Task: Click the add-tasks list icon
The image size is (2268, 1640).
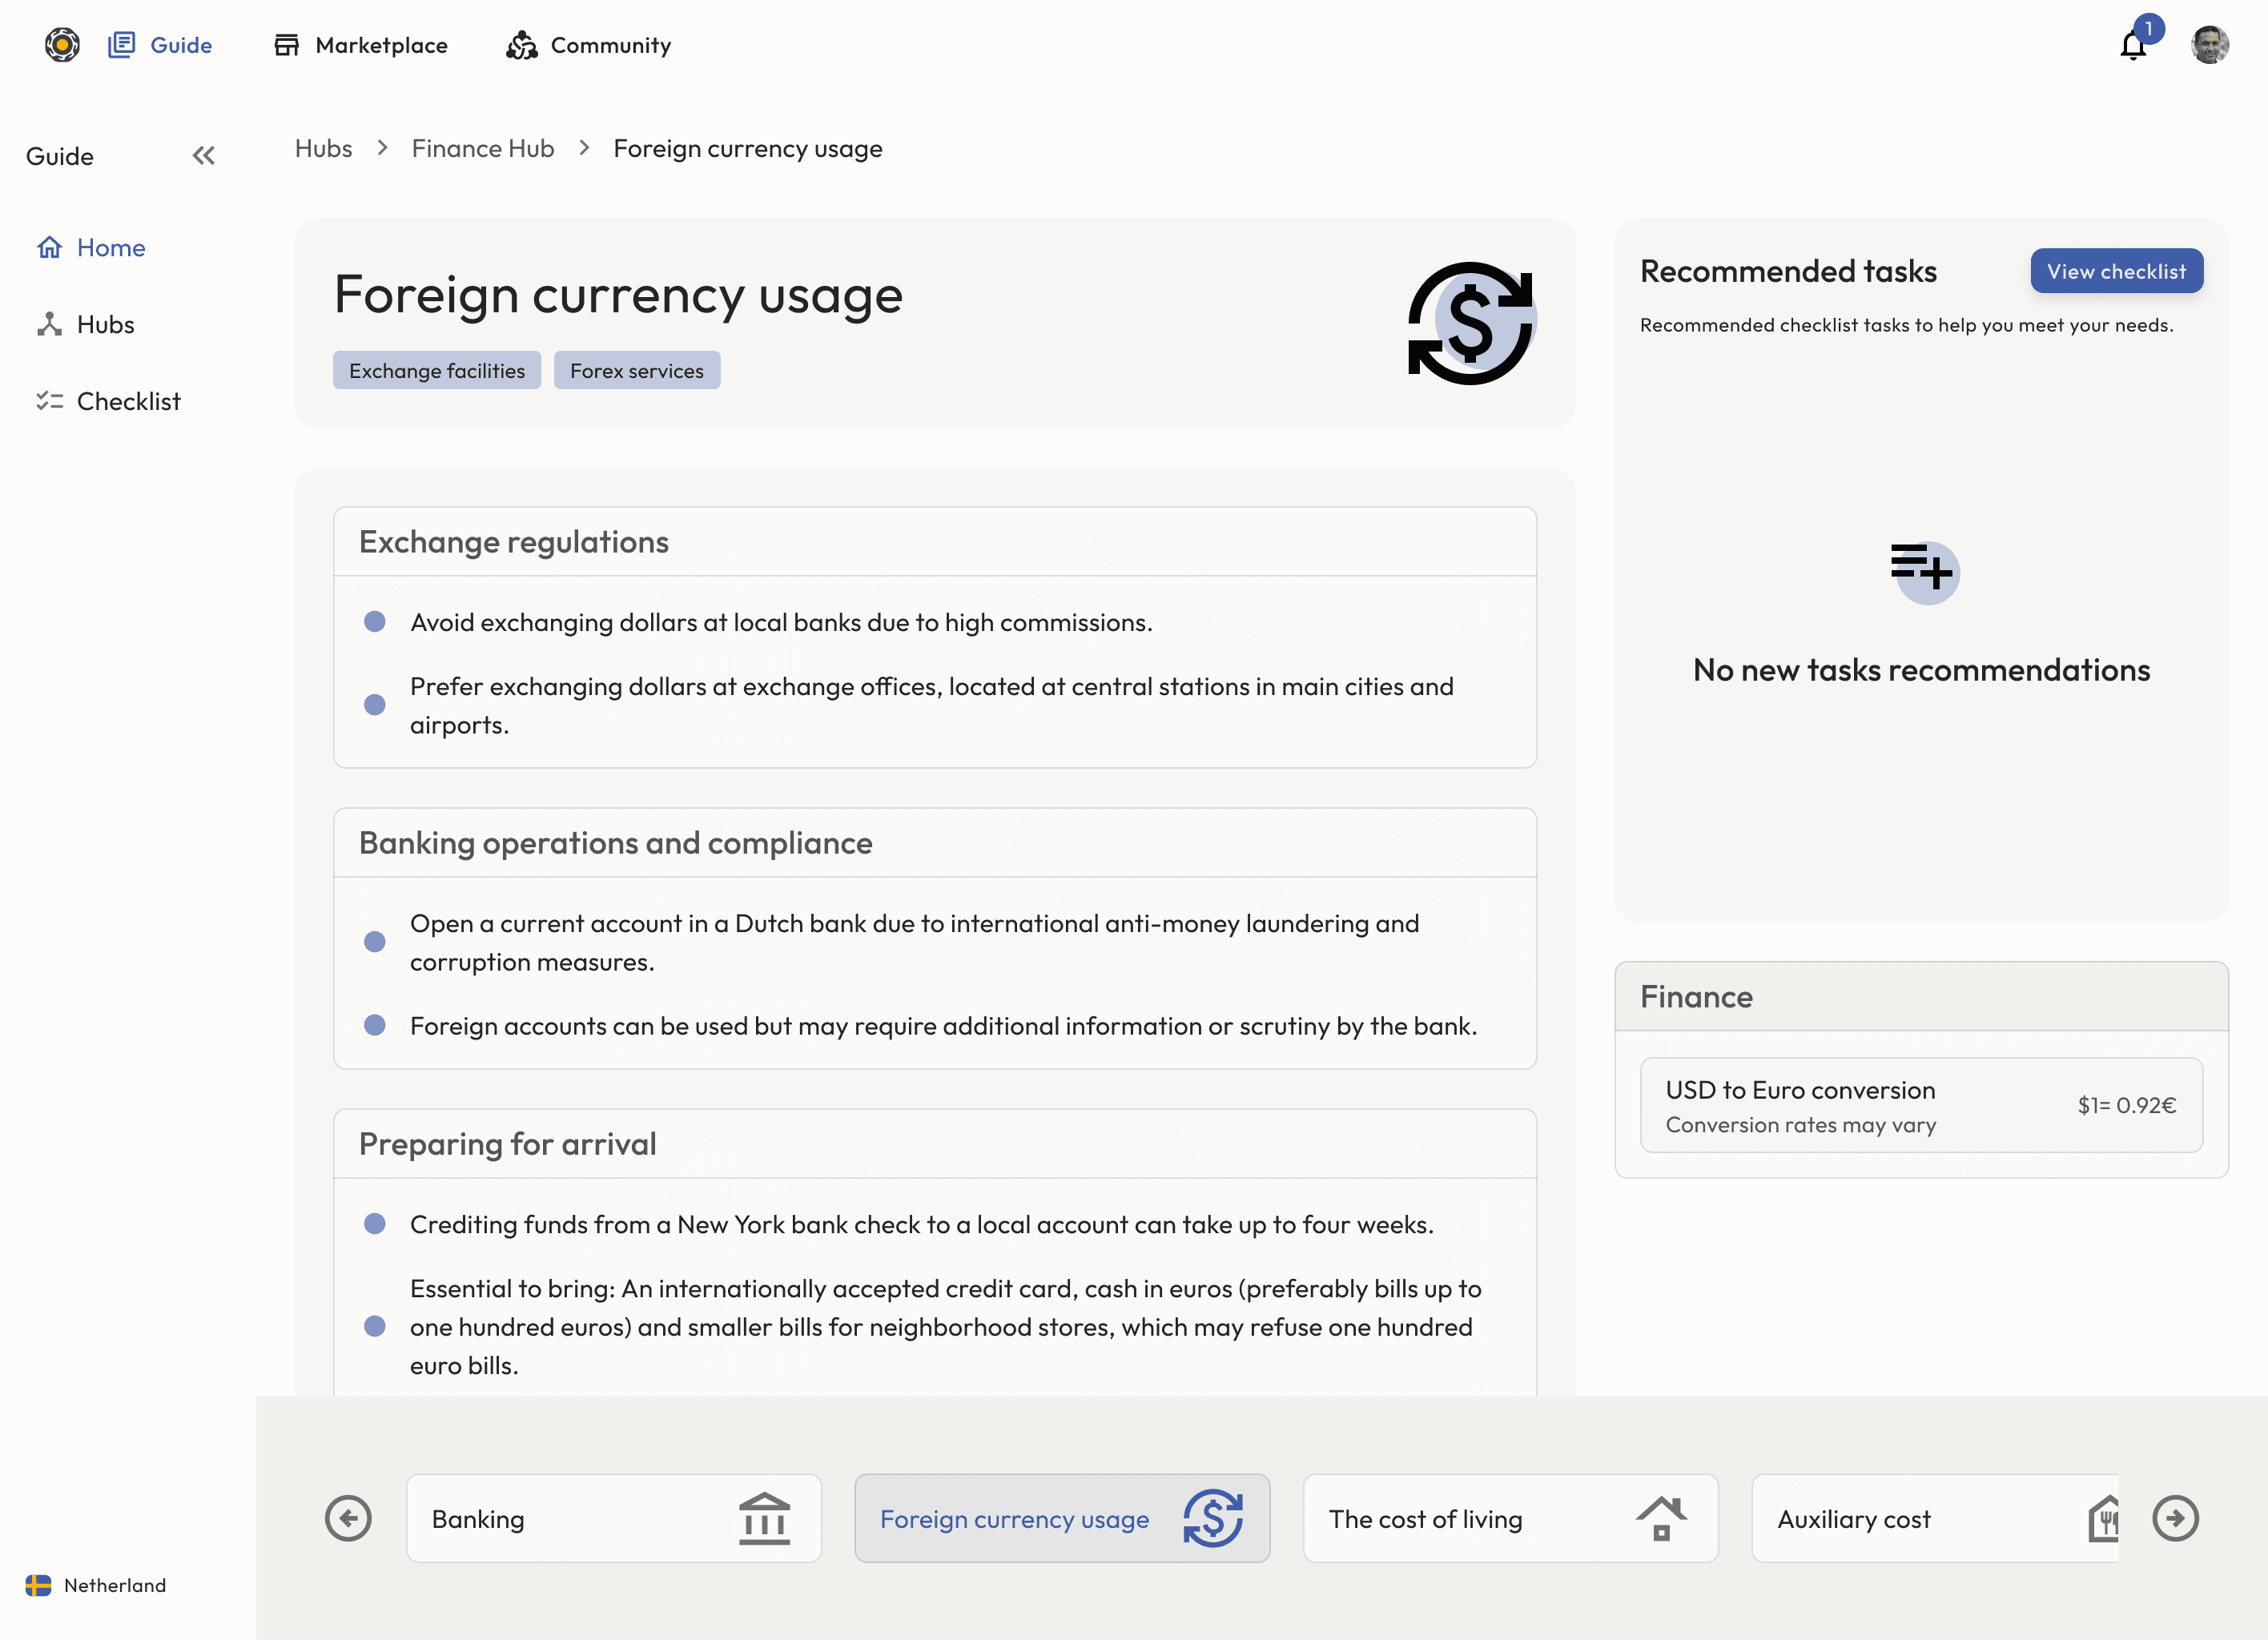Action: coord(1923,570)
